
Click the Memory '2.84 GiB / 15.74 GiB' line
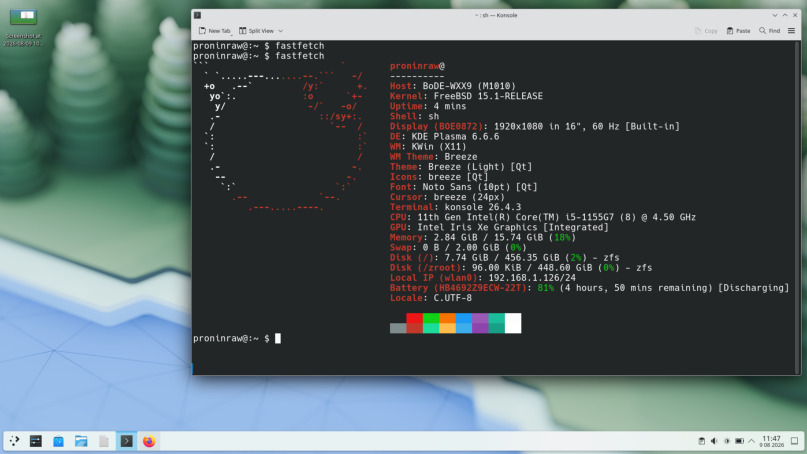click(x=483, y=237)
